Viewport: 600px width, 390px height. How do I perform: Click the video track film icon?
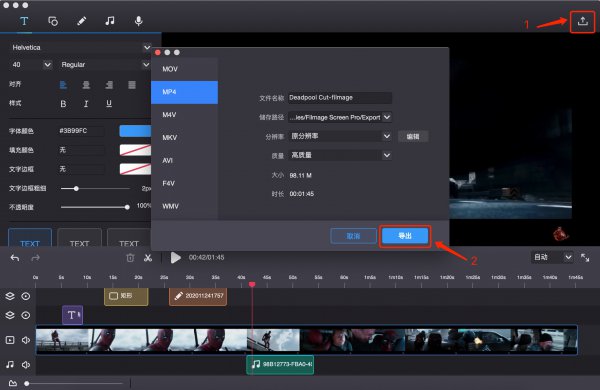[10, 340]
